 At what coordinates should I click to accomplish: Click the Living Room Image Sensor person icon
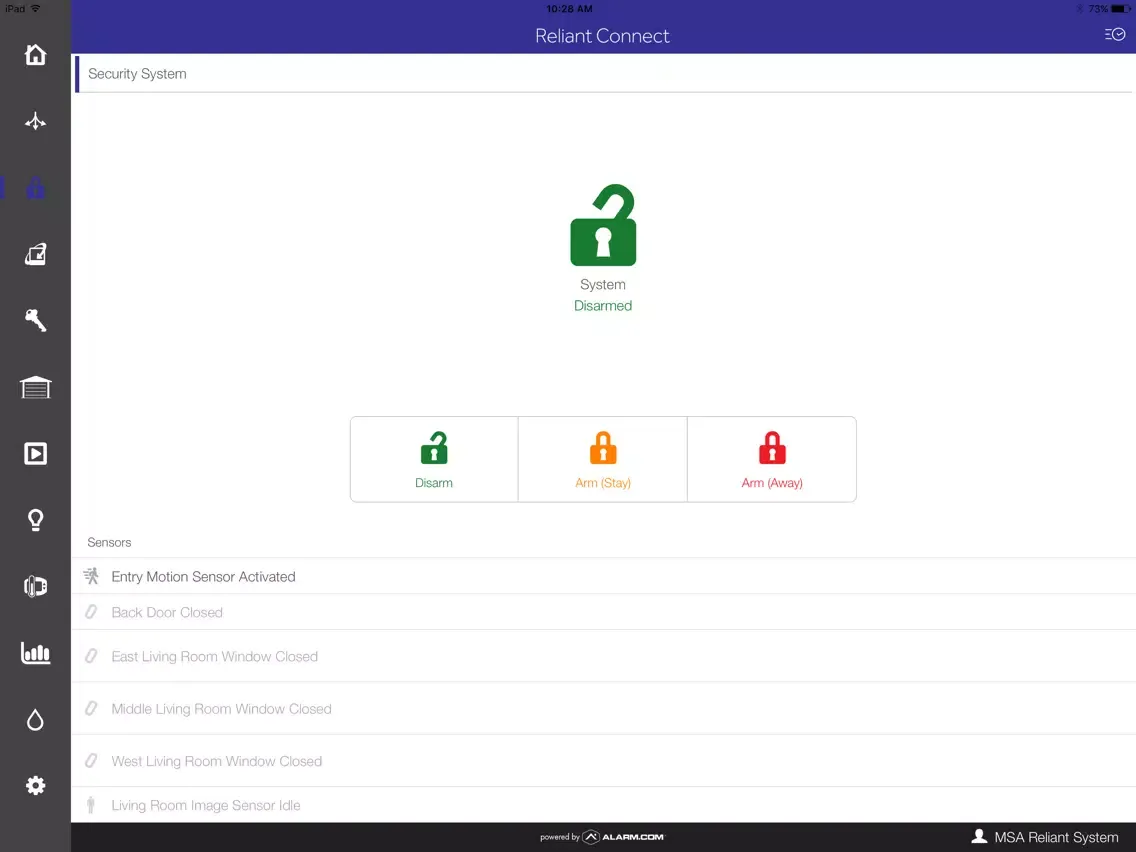coord(91,805)
